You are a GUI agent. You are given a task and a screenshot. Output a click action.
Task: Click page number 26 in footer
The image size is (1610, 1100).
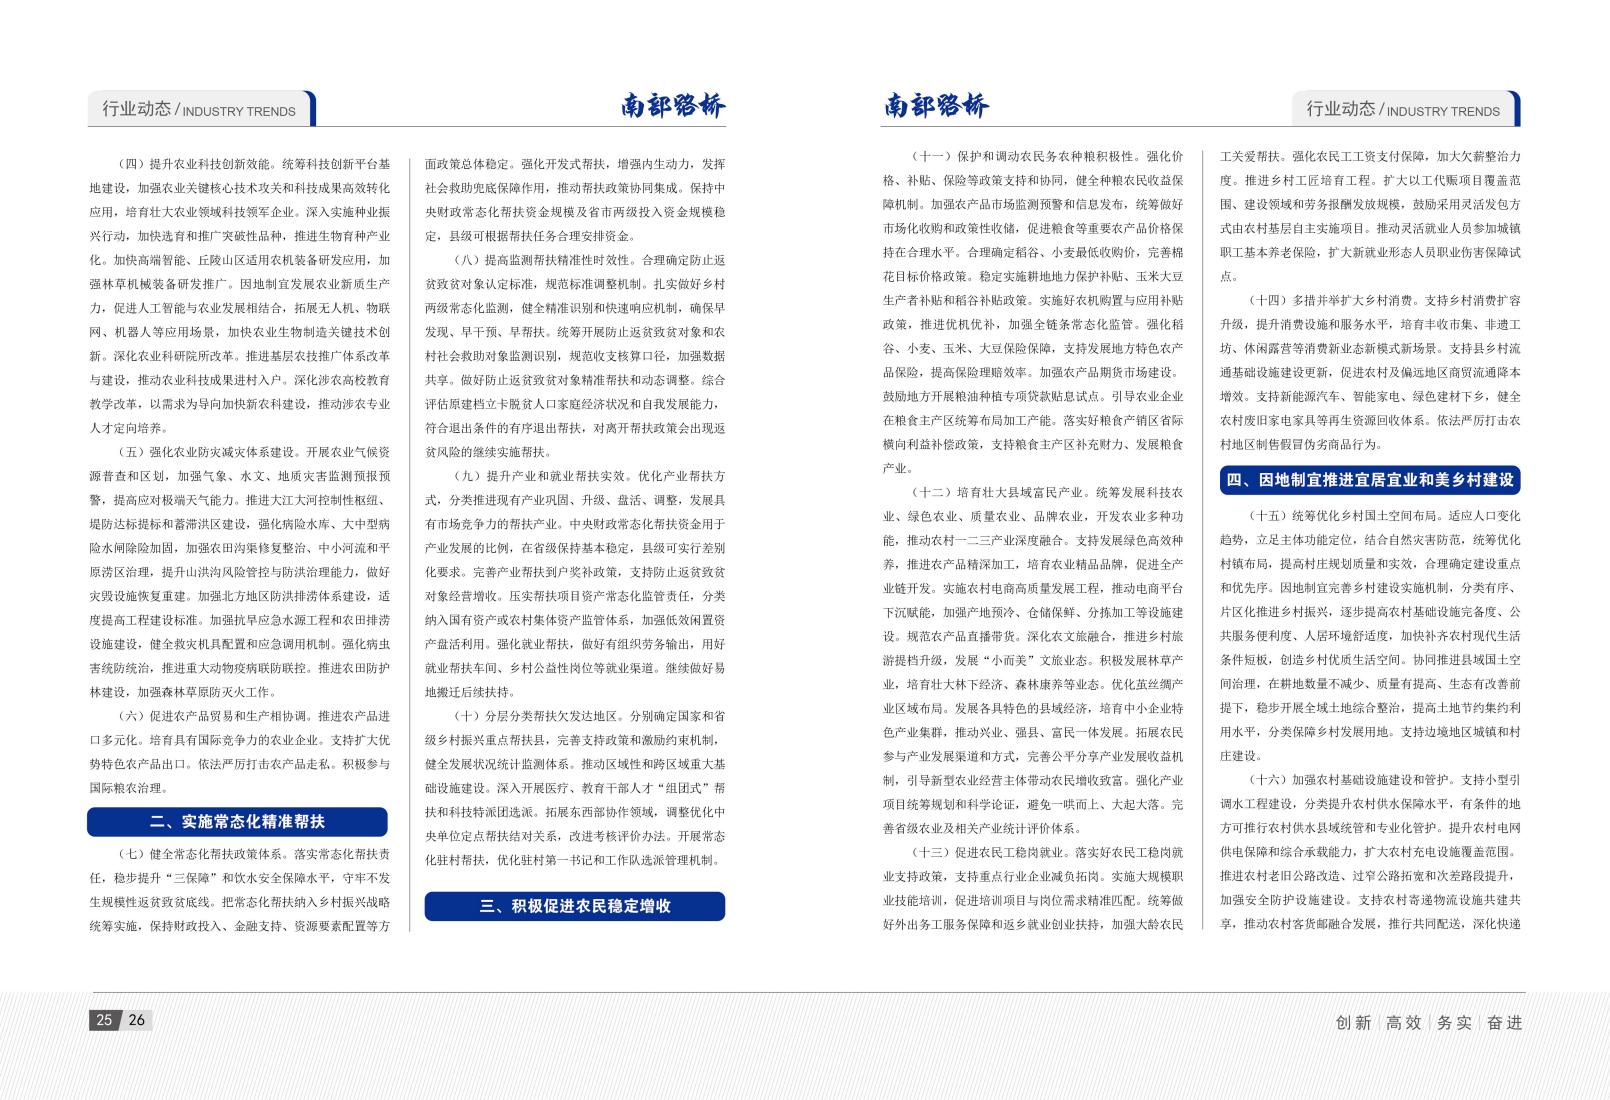[x=137, y=1020]
